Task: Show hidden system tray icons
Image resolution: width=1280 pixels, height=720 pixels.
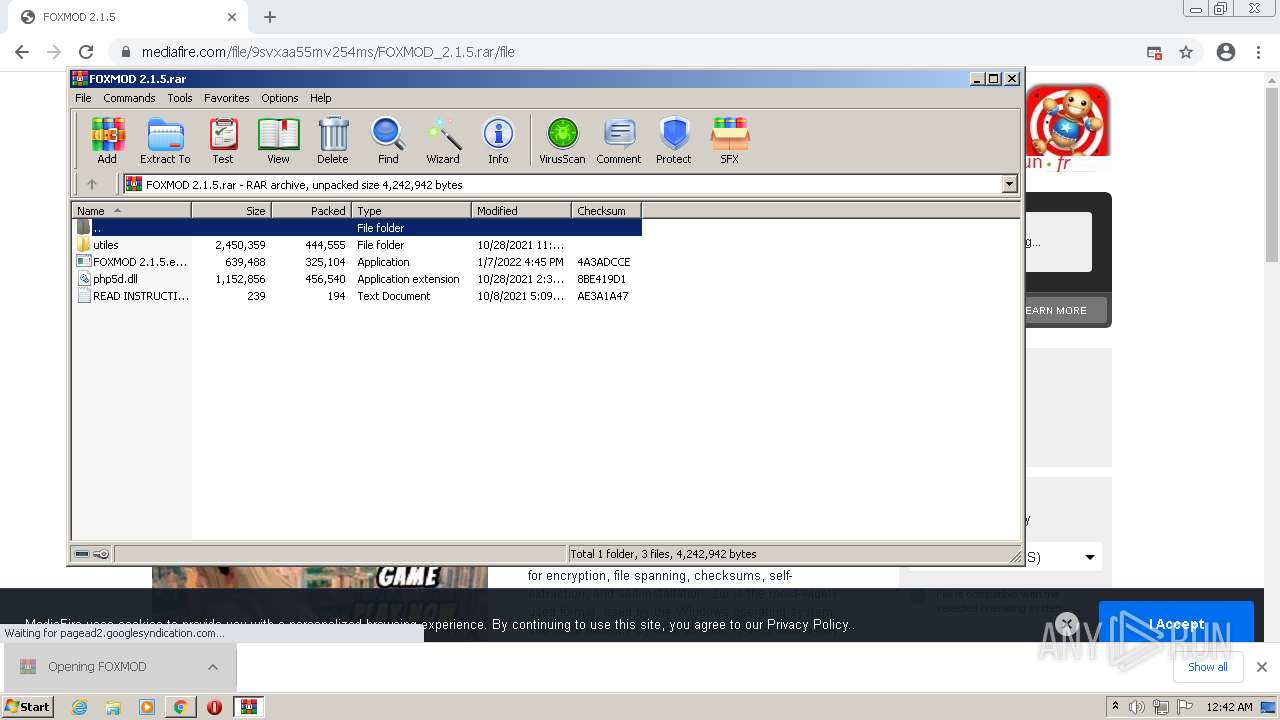Action: (1115, 707)
